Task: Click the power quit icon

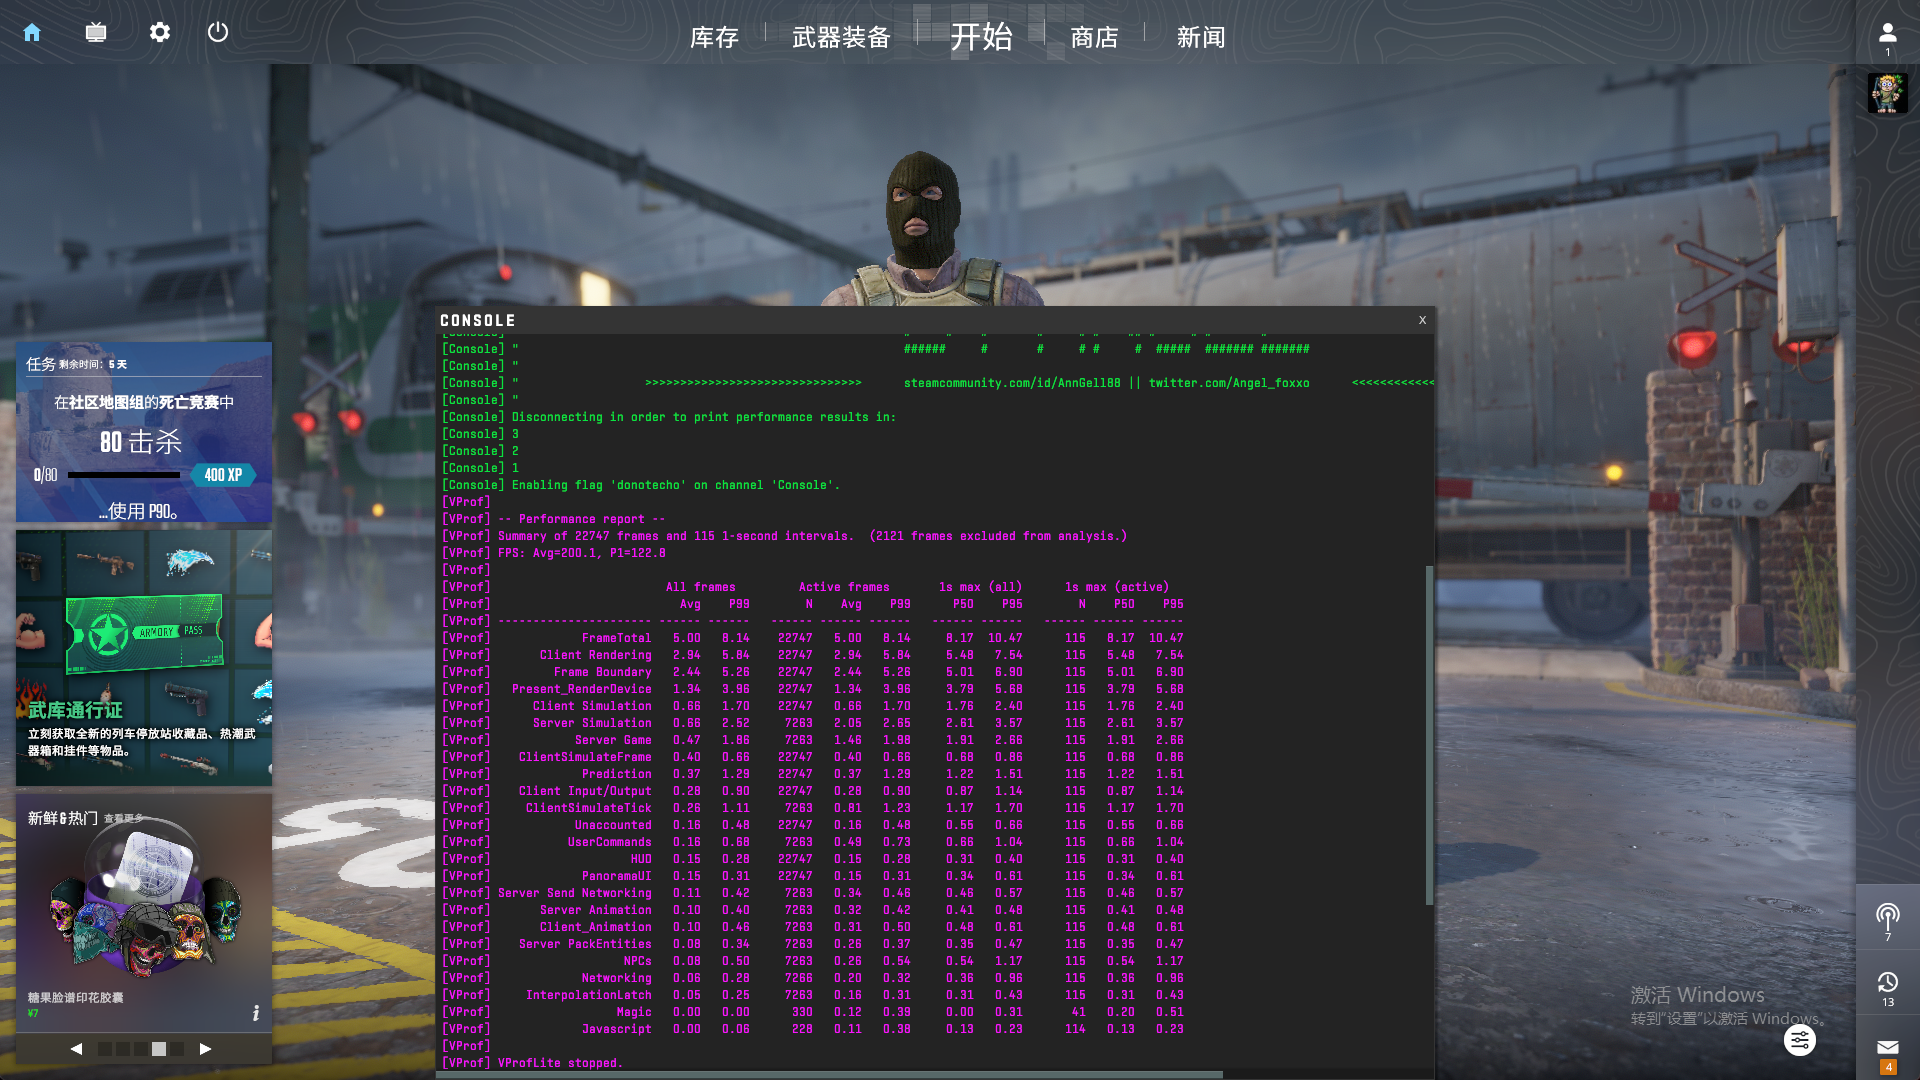Action: pyautogui.click(x=218, y=32)
